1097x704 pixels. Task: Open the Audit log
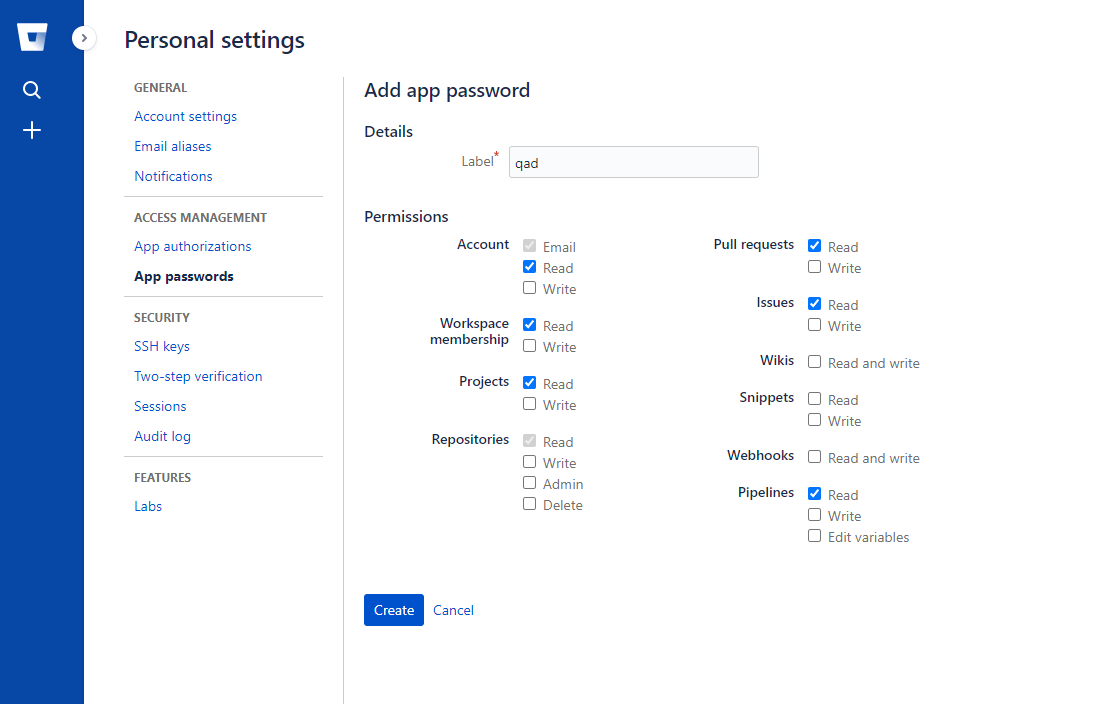coord(162,437)
